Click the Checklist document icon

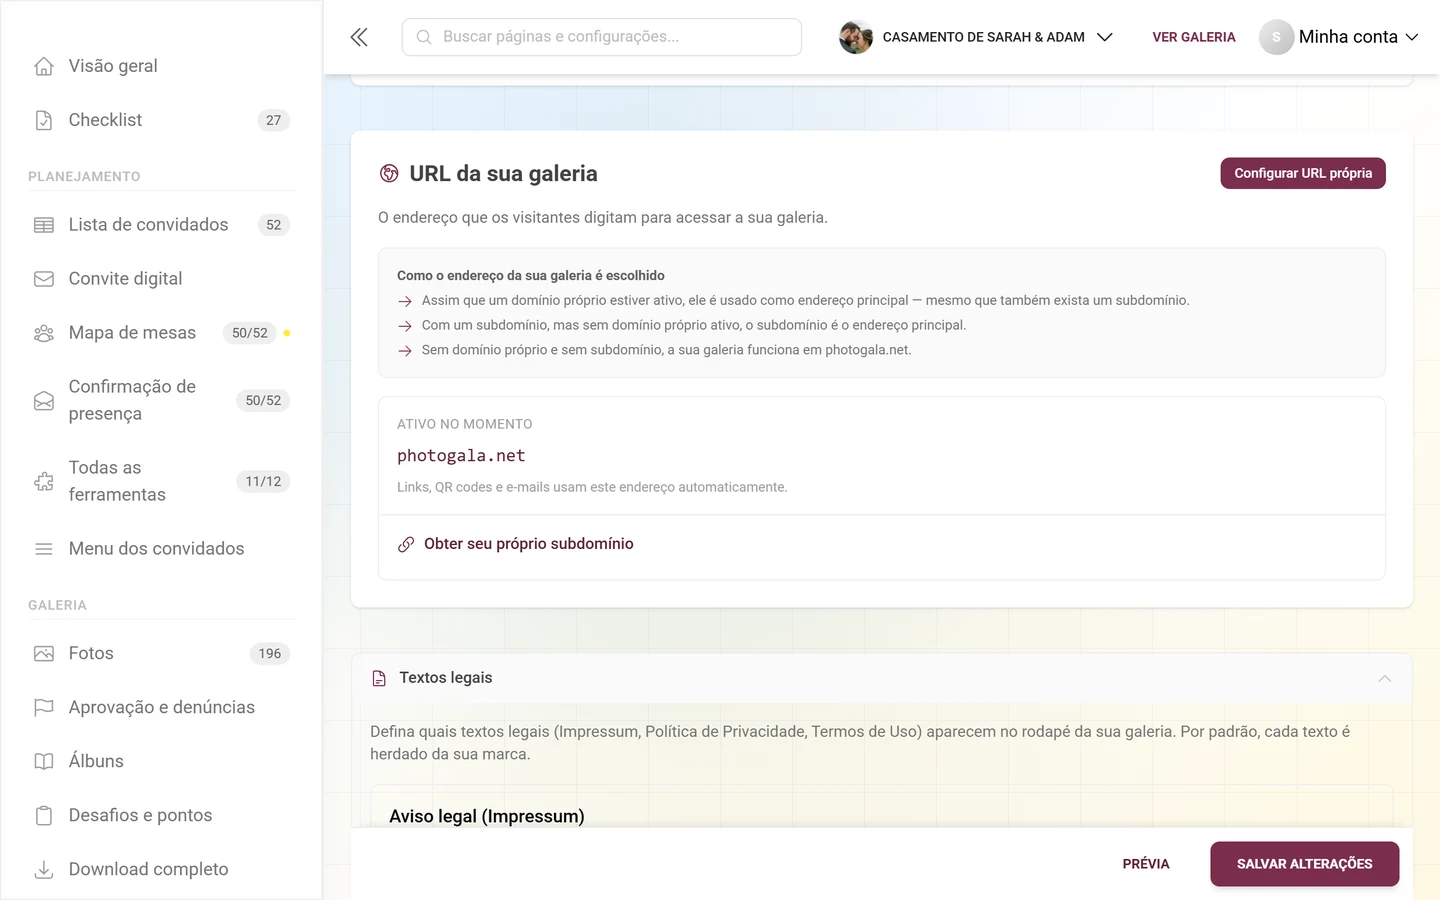[44, 120]
